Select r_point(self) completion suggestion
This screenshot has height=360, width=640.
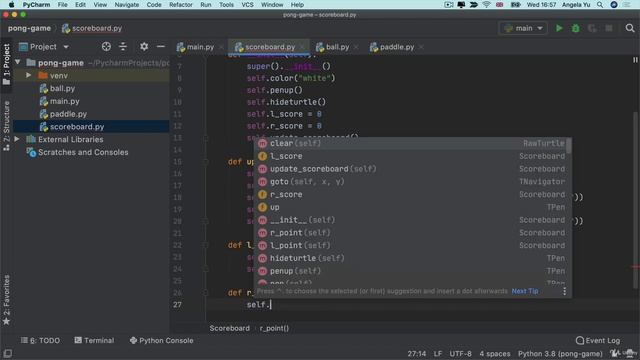coord(412,233)
